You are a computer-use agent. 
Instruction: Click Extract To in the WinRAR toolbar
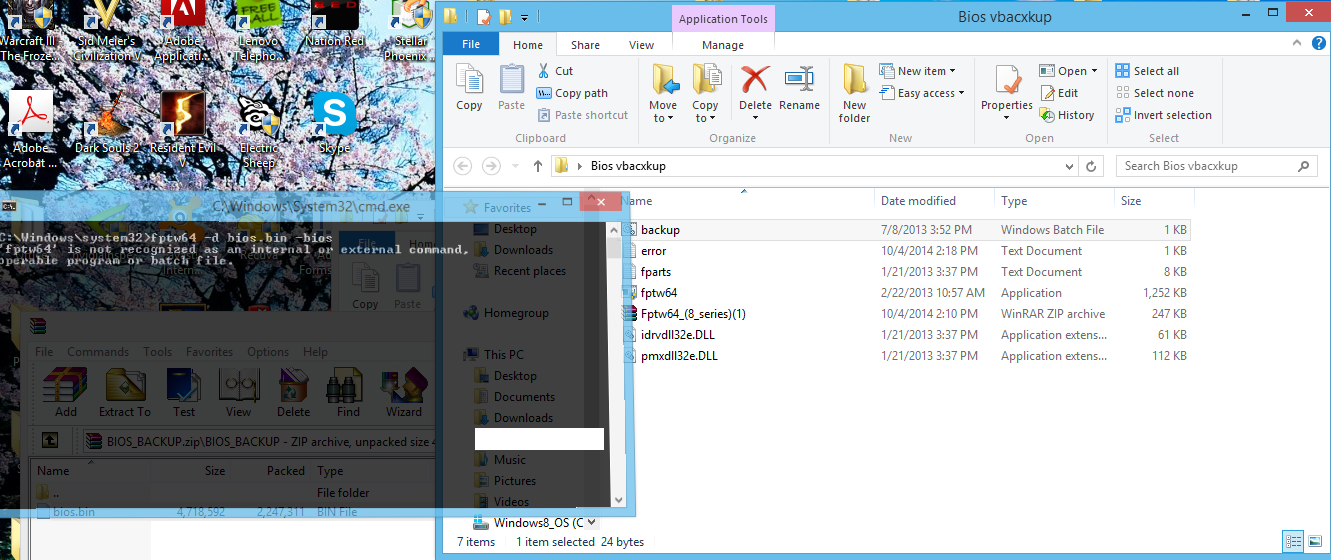coord(125,392)
